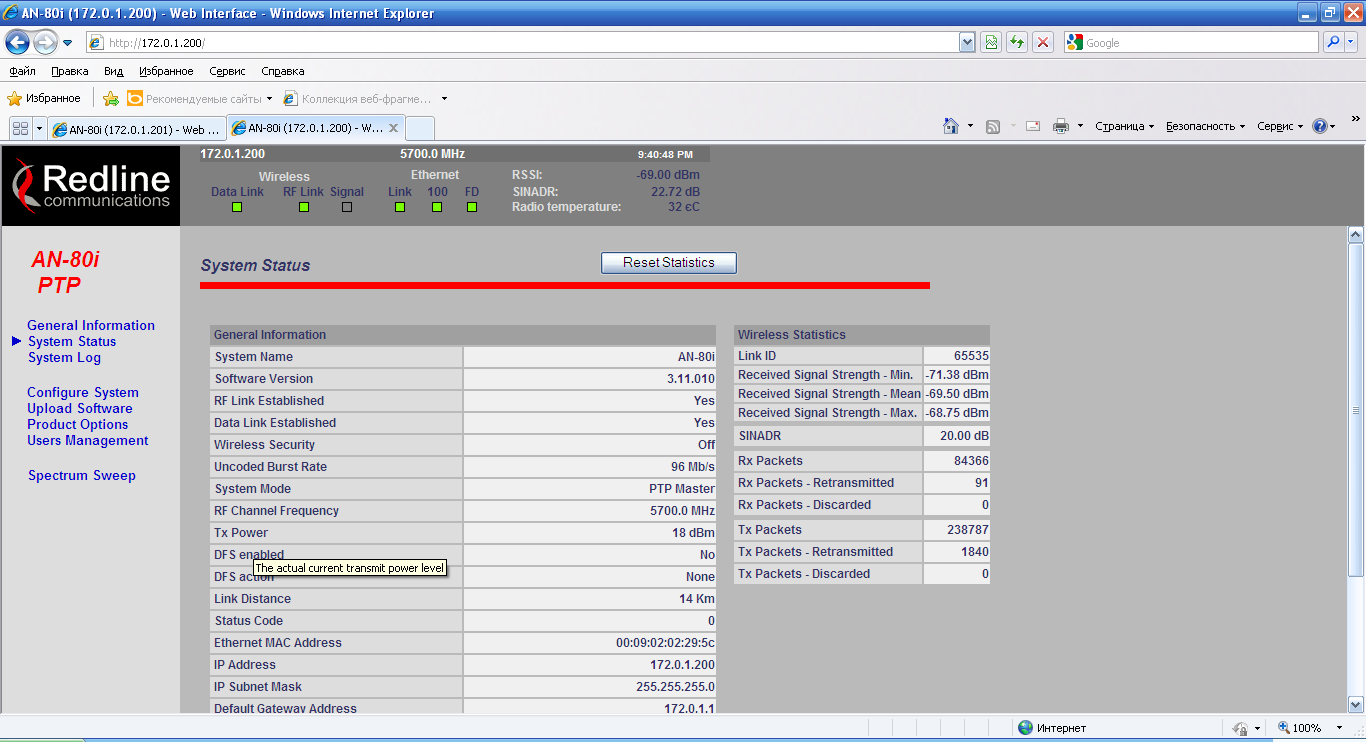Image resolution: width=1366 pixels, height=742 pixels.
Task: Expand the Коллекция веб-фрагментов dropdown arrow
Action: pos(444,99)
